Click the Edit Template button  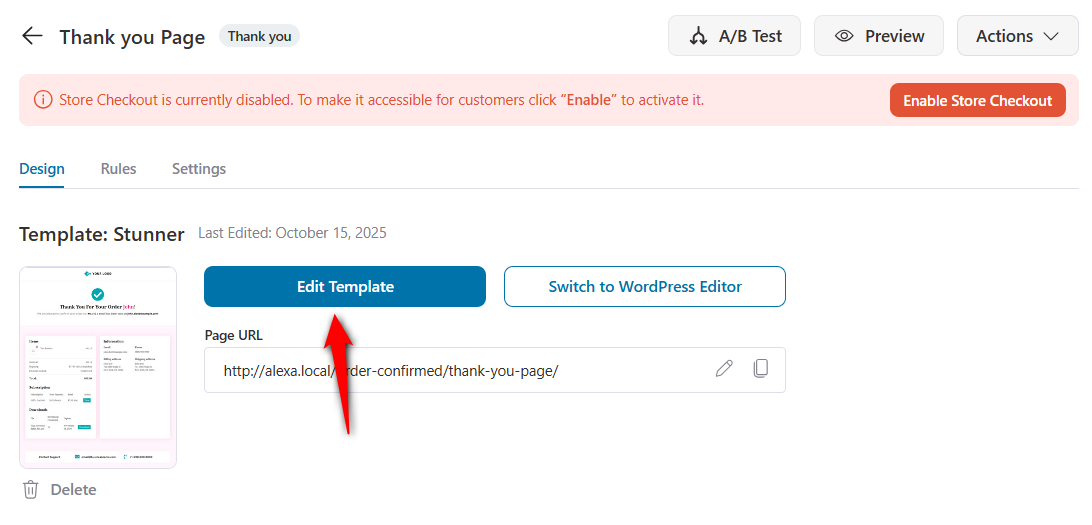(x=345, y=287)
